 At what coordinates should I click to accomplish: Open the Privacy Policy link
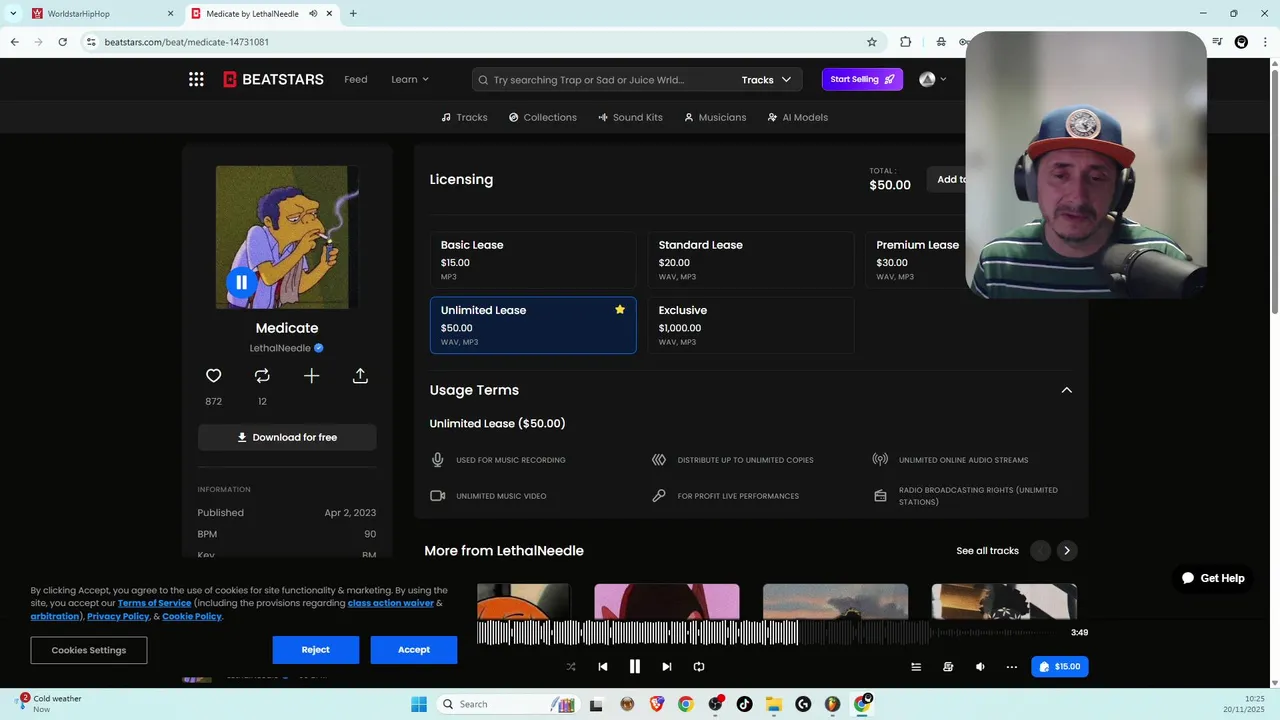coord(118,616)
